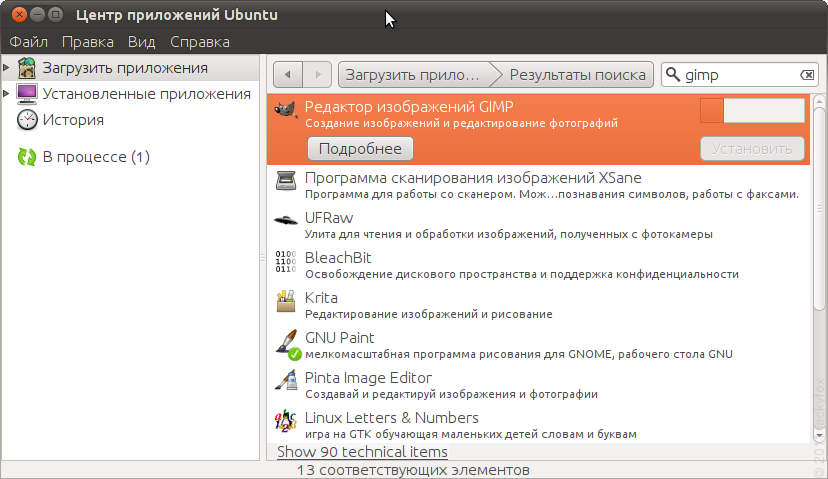Viewport: 828px width, 479px height.
Task: Open the Вид menu
Action: coord(142,42)
